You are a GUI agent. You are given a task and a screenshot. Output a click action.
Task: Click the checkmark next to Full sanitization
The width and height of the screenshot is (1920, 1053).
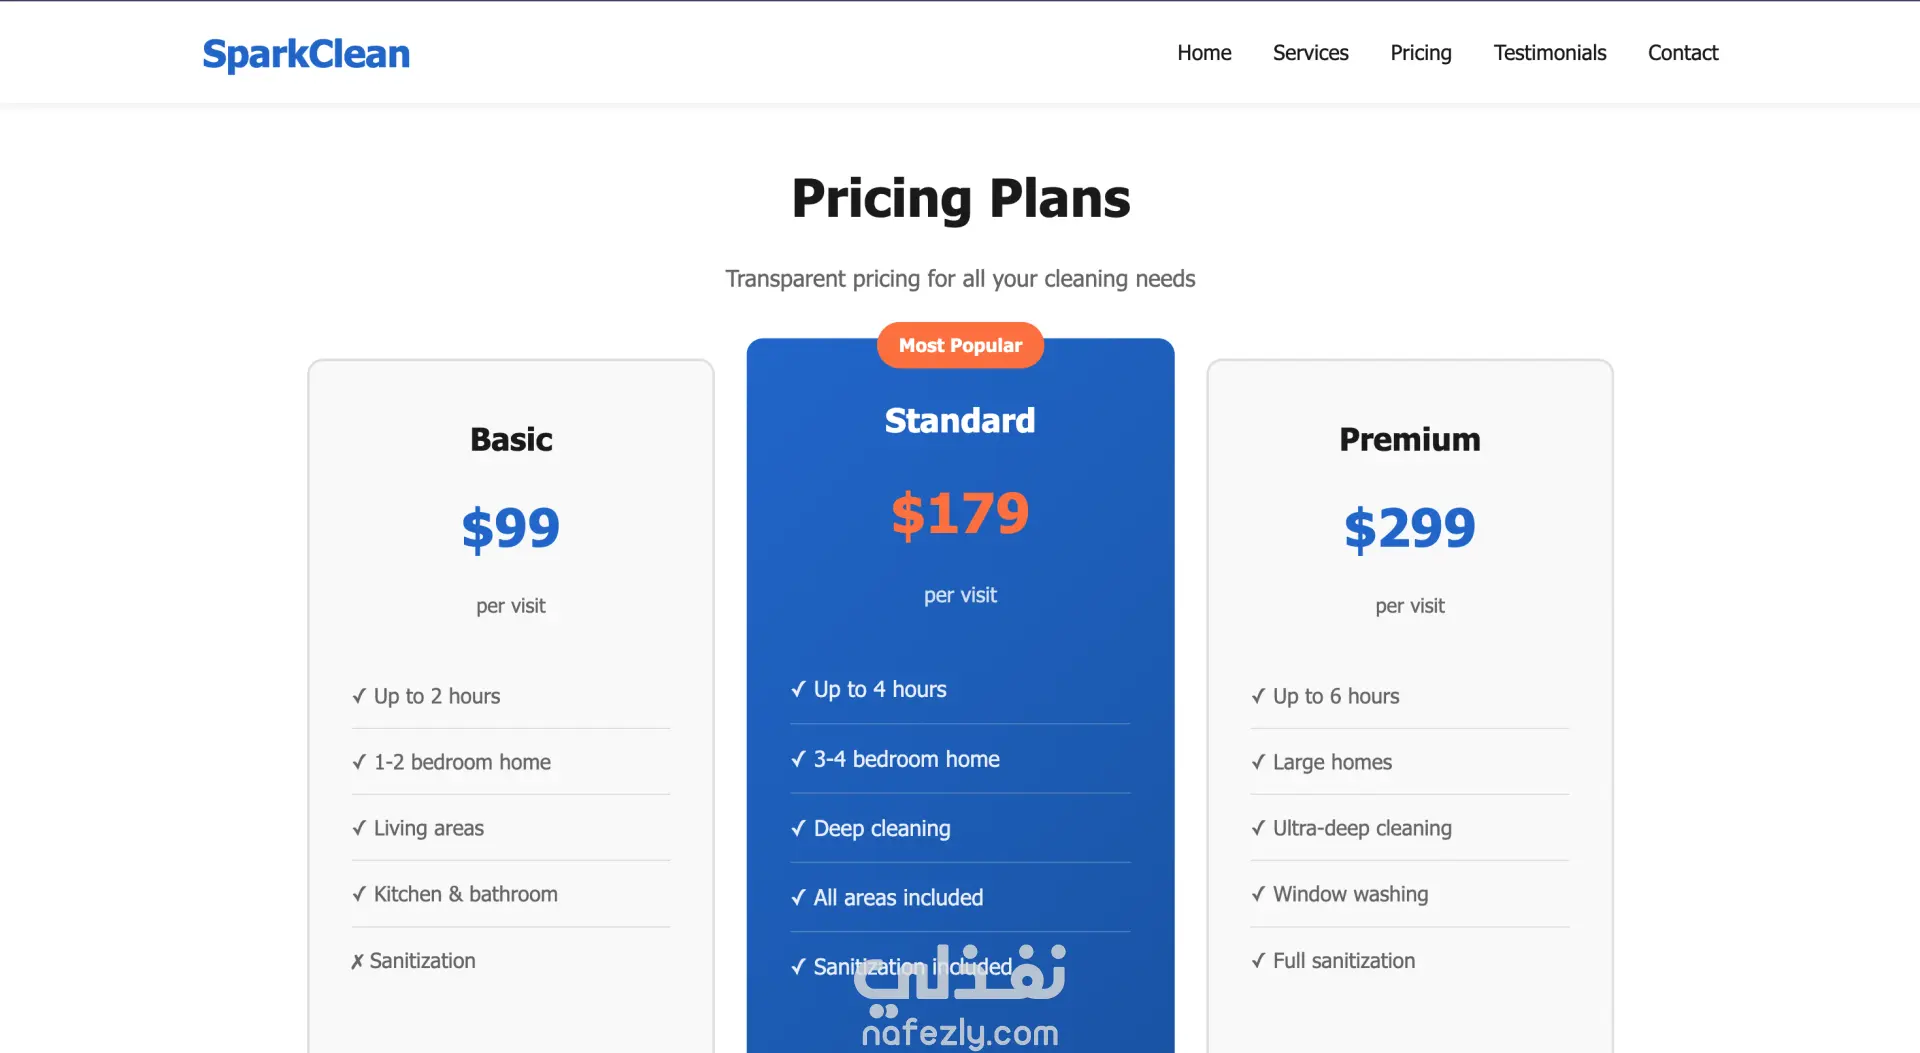pos(1258,961)
